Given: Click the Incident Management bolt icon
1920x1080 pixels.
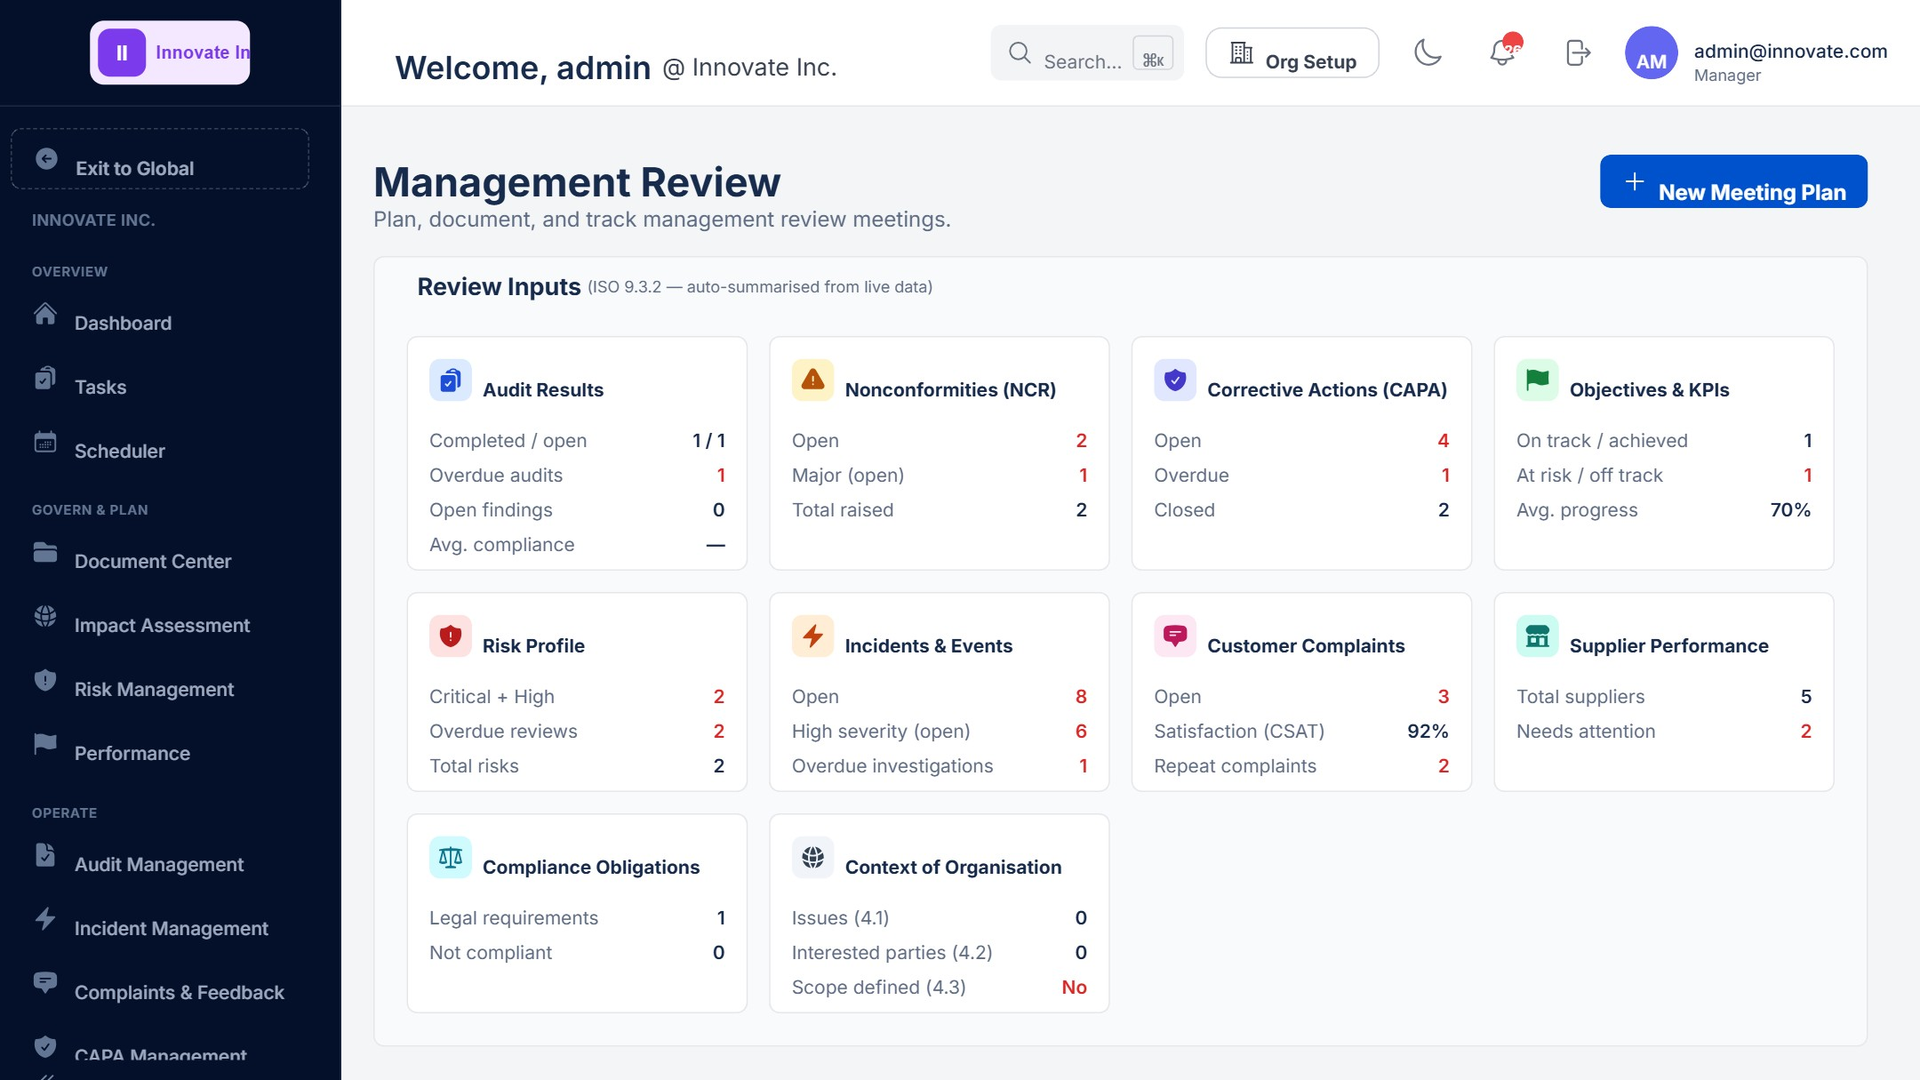Looking at the screenshot, I should [x=45, y=919].
